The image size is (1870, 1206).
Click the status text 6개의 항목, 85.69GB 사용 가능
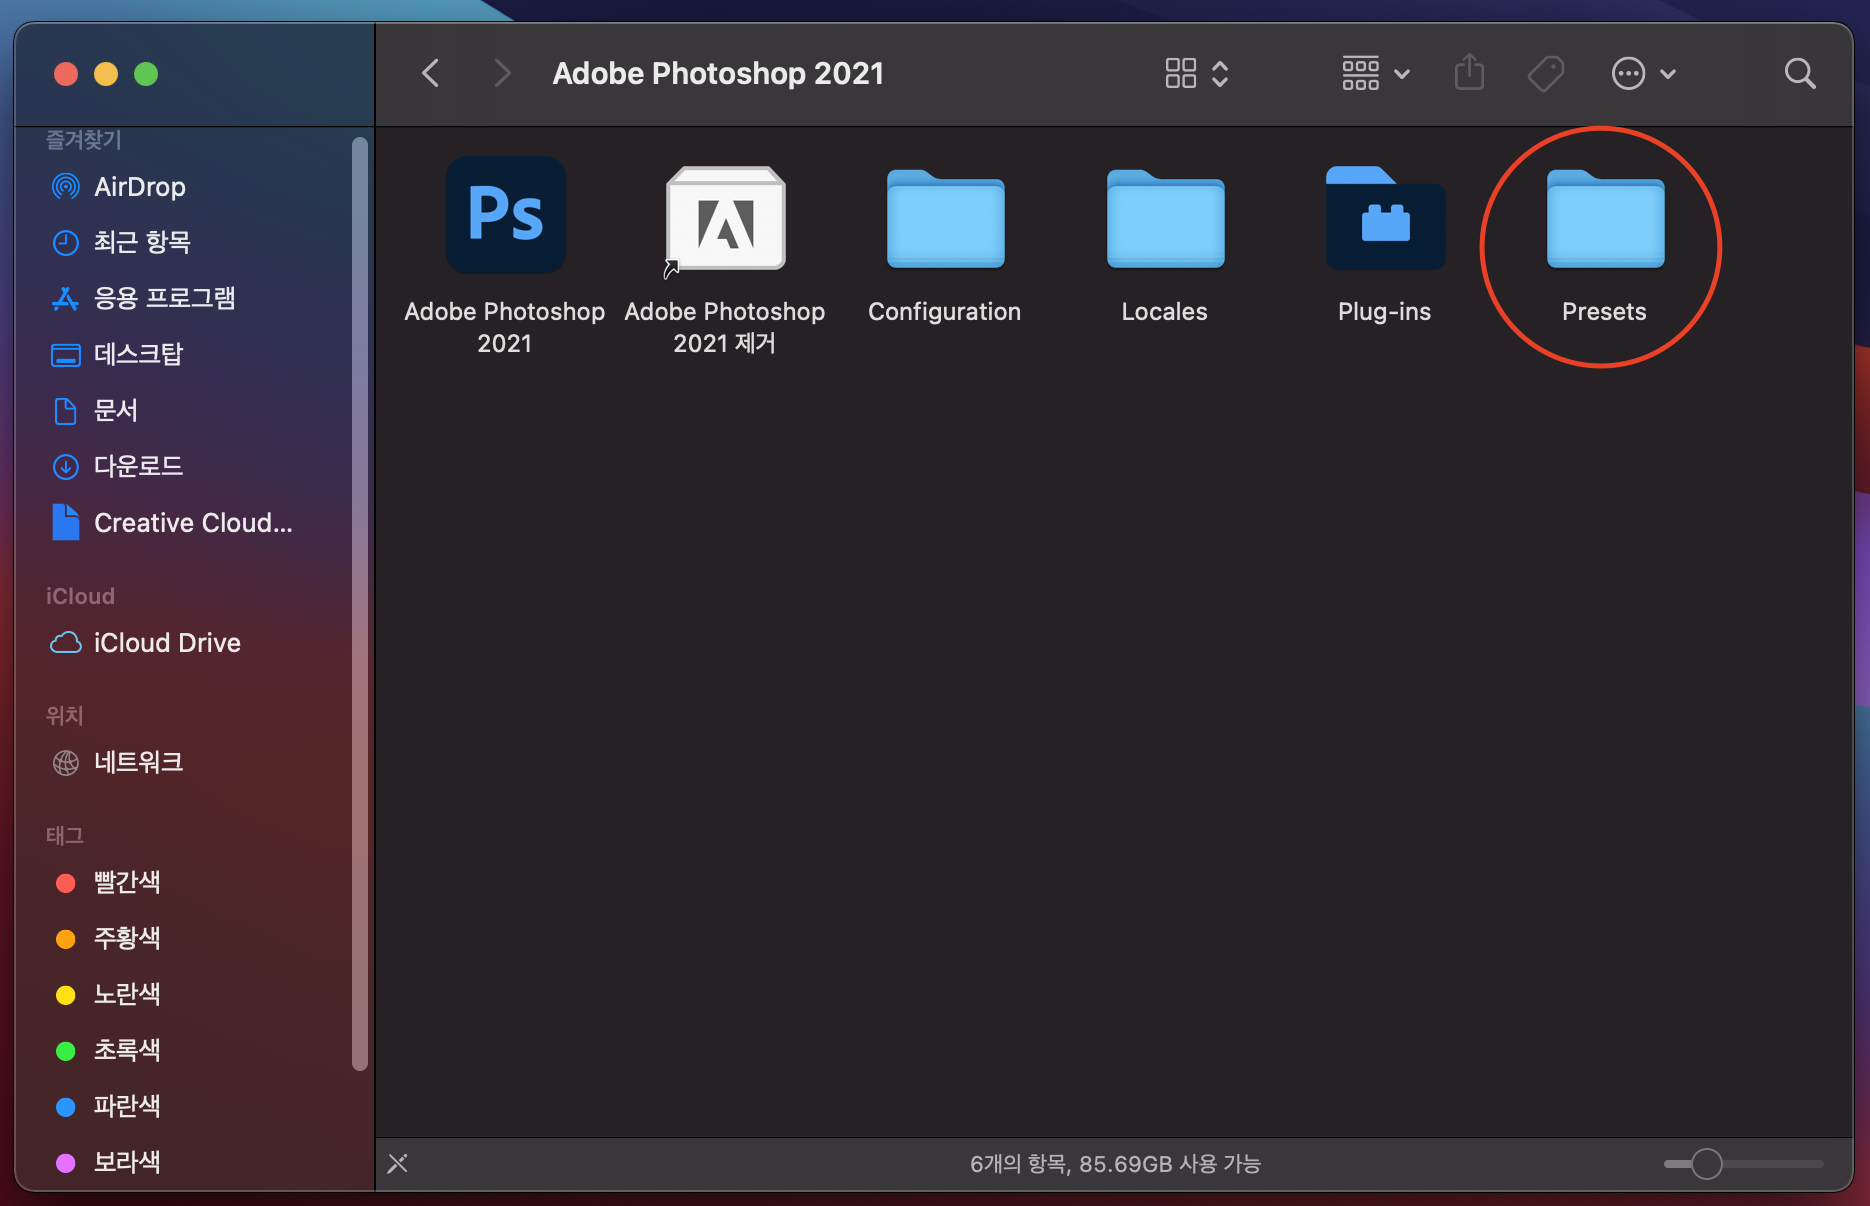(x=1115, y=1164)
